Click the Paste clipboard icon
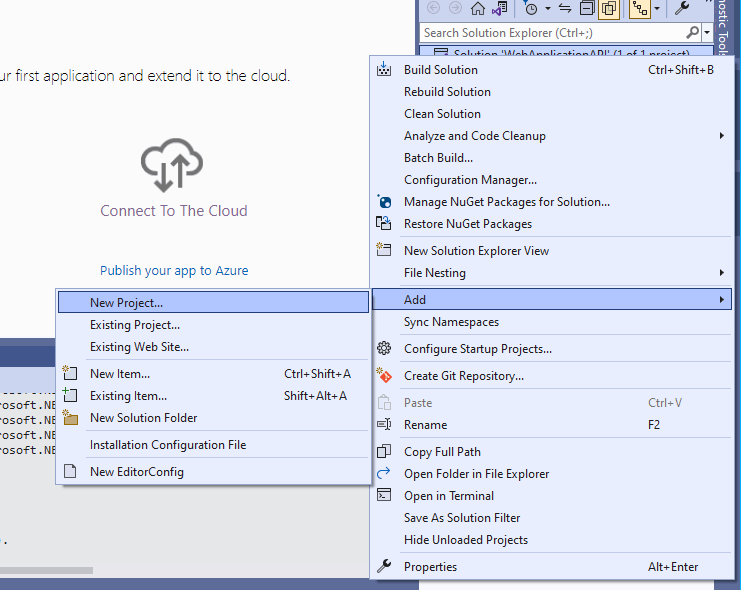Image resolution: width=741 pixels, height=590 pixels. [x=384, y=402]
